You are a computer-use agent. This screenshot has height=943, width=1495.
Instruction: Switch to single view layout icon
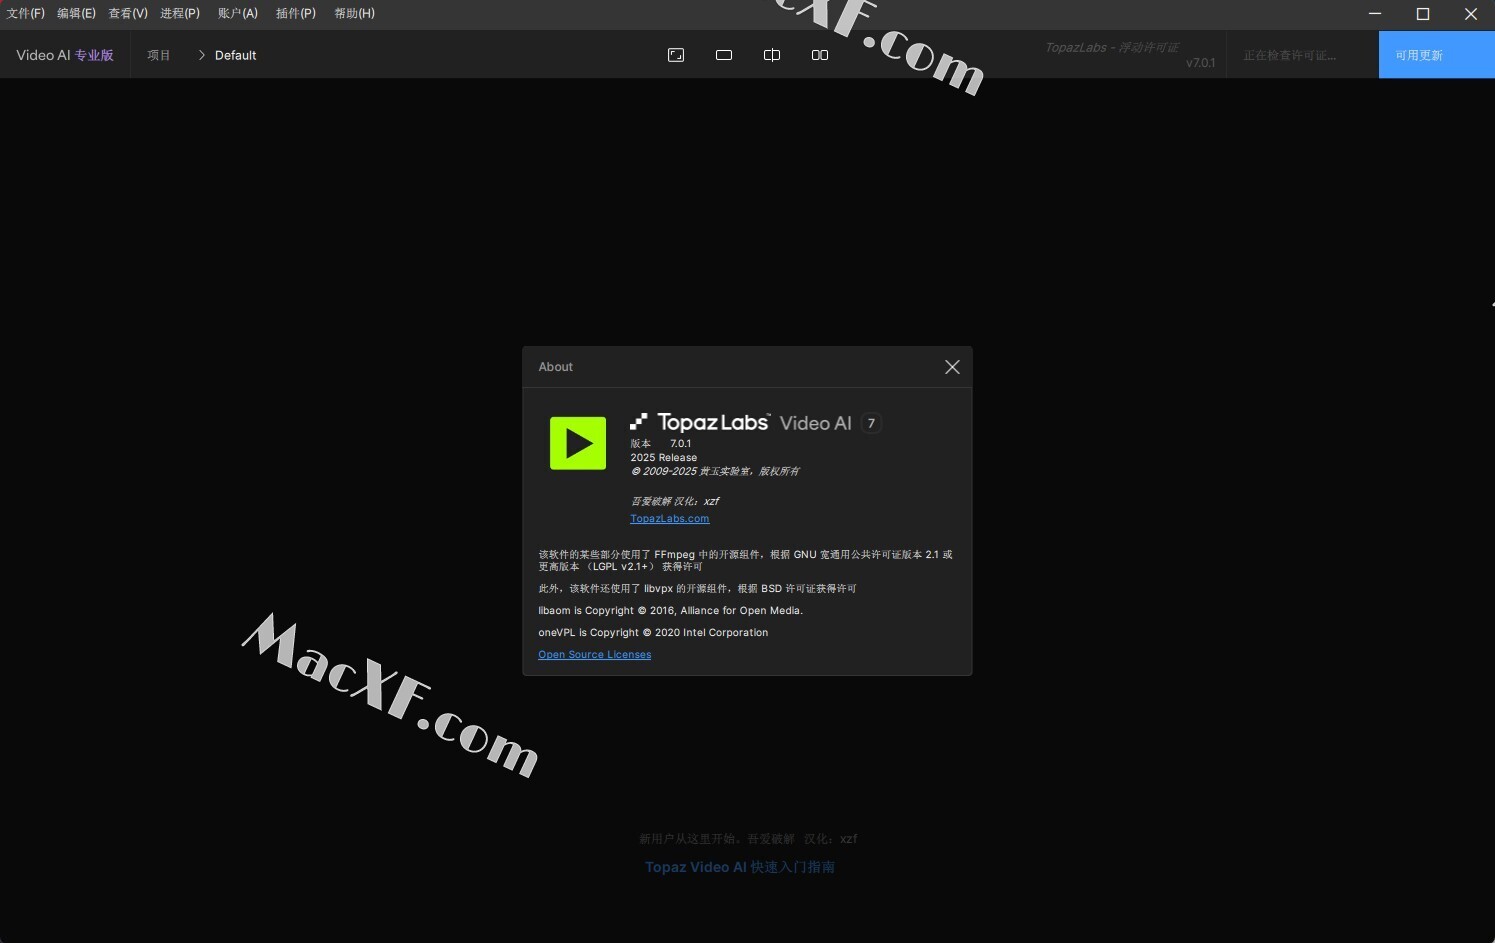point(724,55)
